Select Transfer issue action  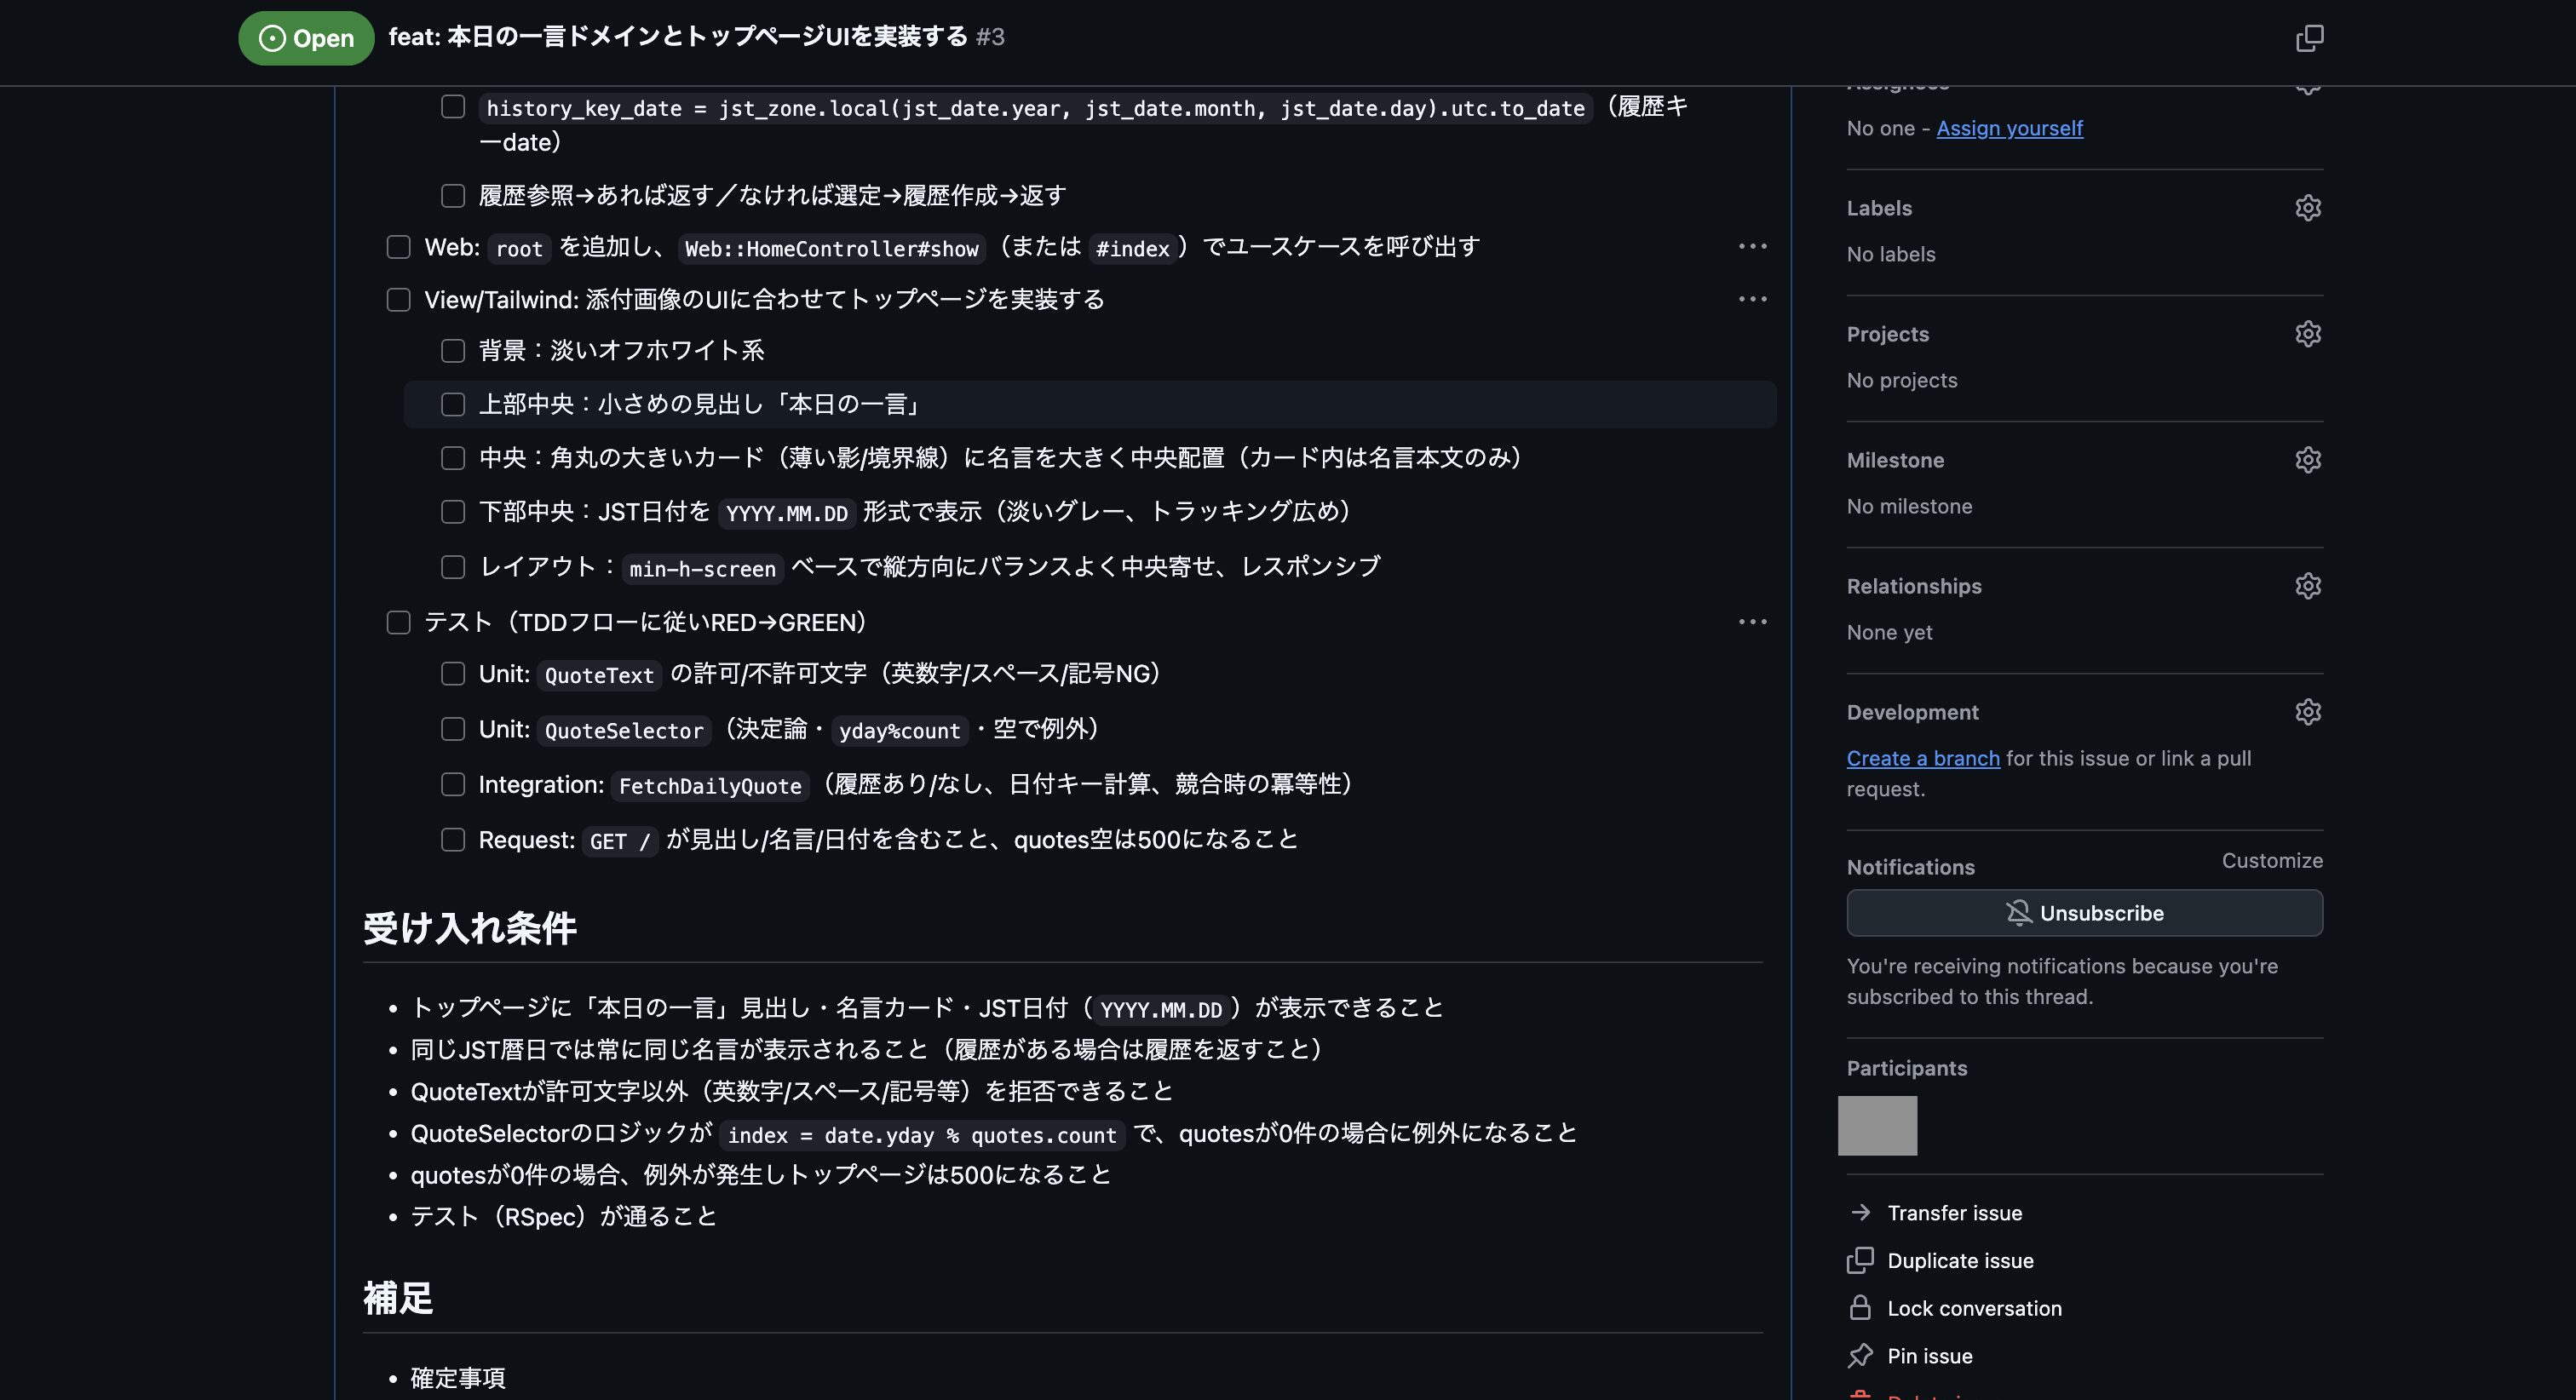tap(1953, 1213)
